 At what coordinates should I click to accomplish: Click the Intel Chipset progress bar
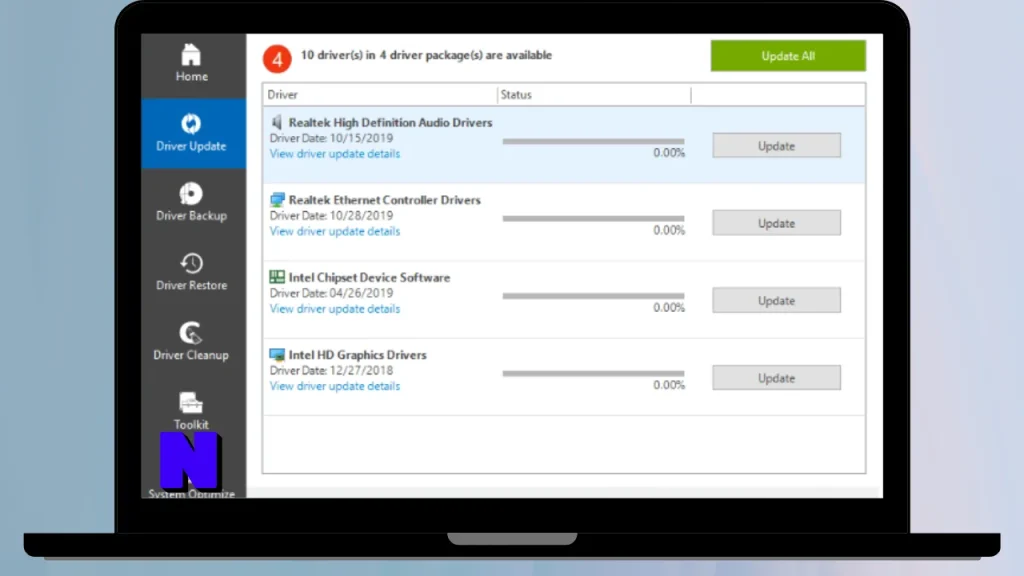point(594,296)
